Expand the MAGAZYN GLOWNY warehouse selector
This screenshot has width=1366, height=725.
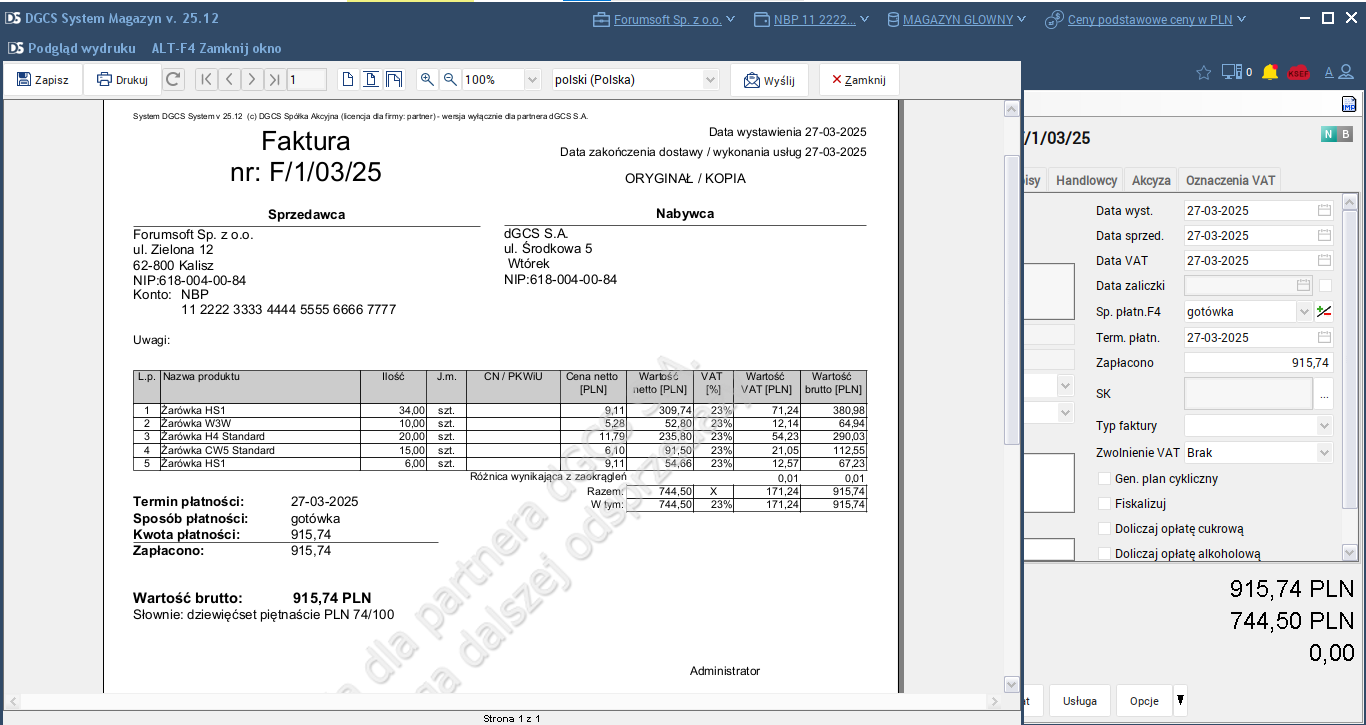[x=1022, y=19]
